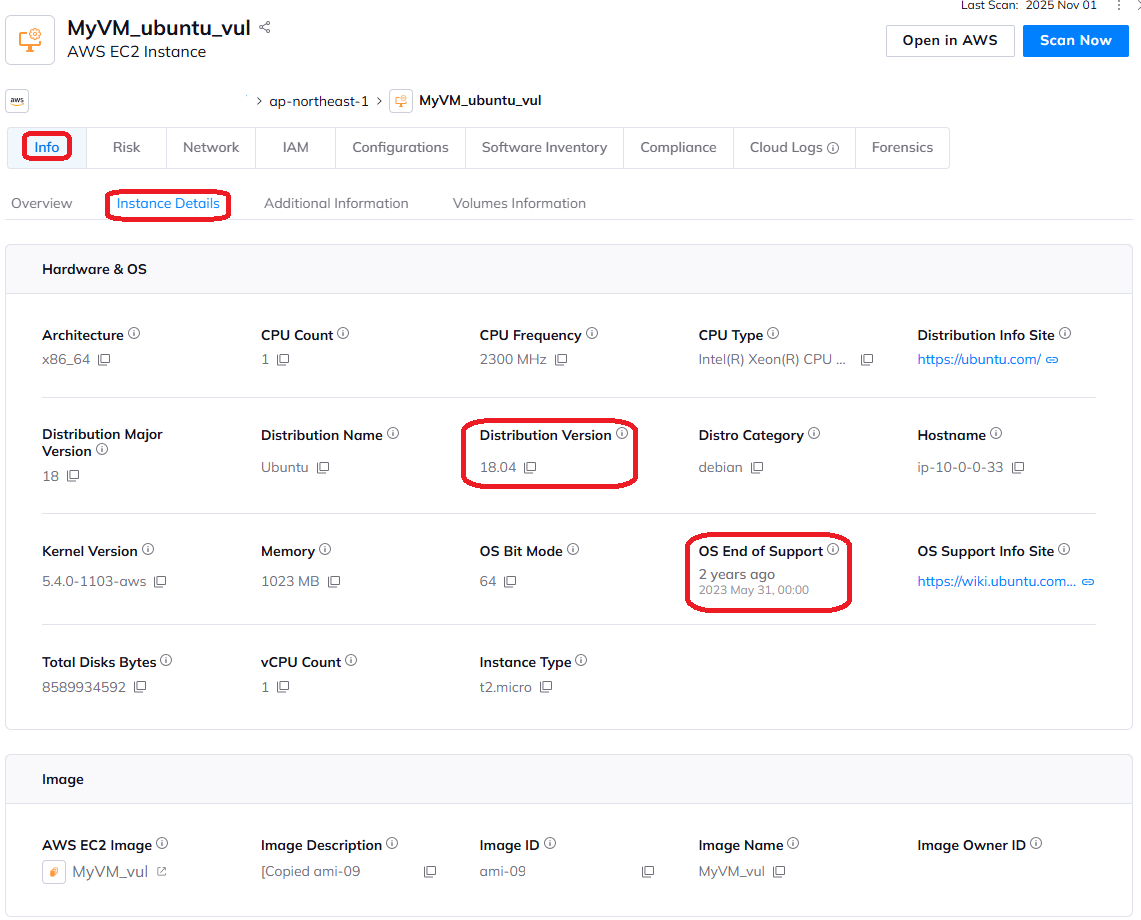Copy the Architecture value x86_64
This screenshot has width=1141, height=920.
pyautogui.click(x=104, y=360)
